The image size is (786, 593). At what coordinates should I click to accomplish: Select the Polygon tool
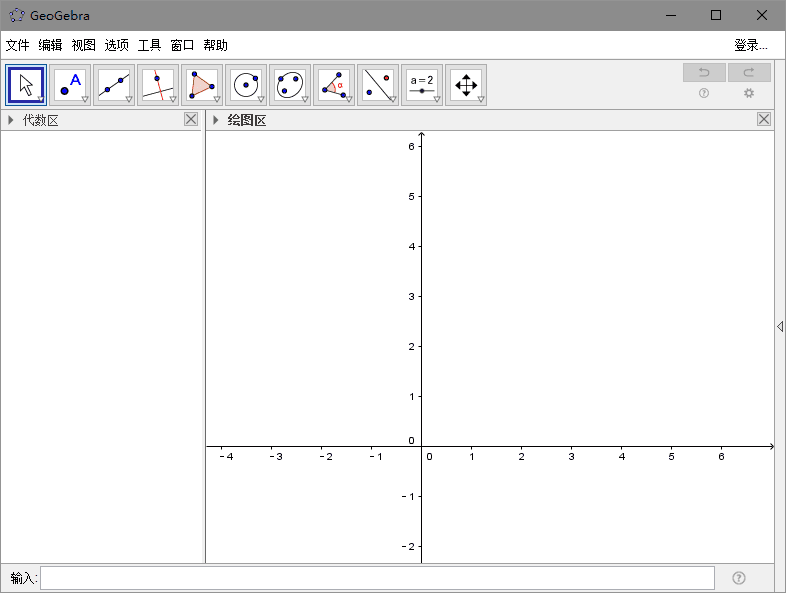202,85
